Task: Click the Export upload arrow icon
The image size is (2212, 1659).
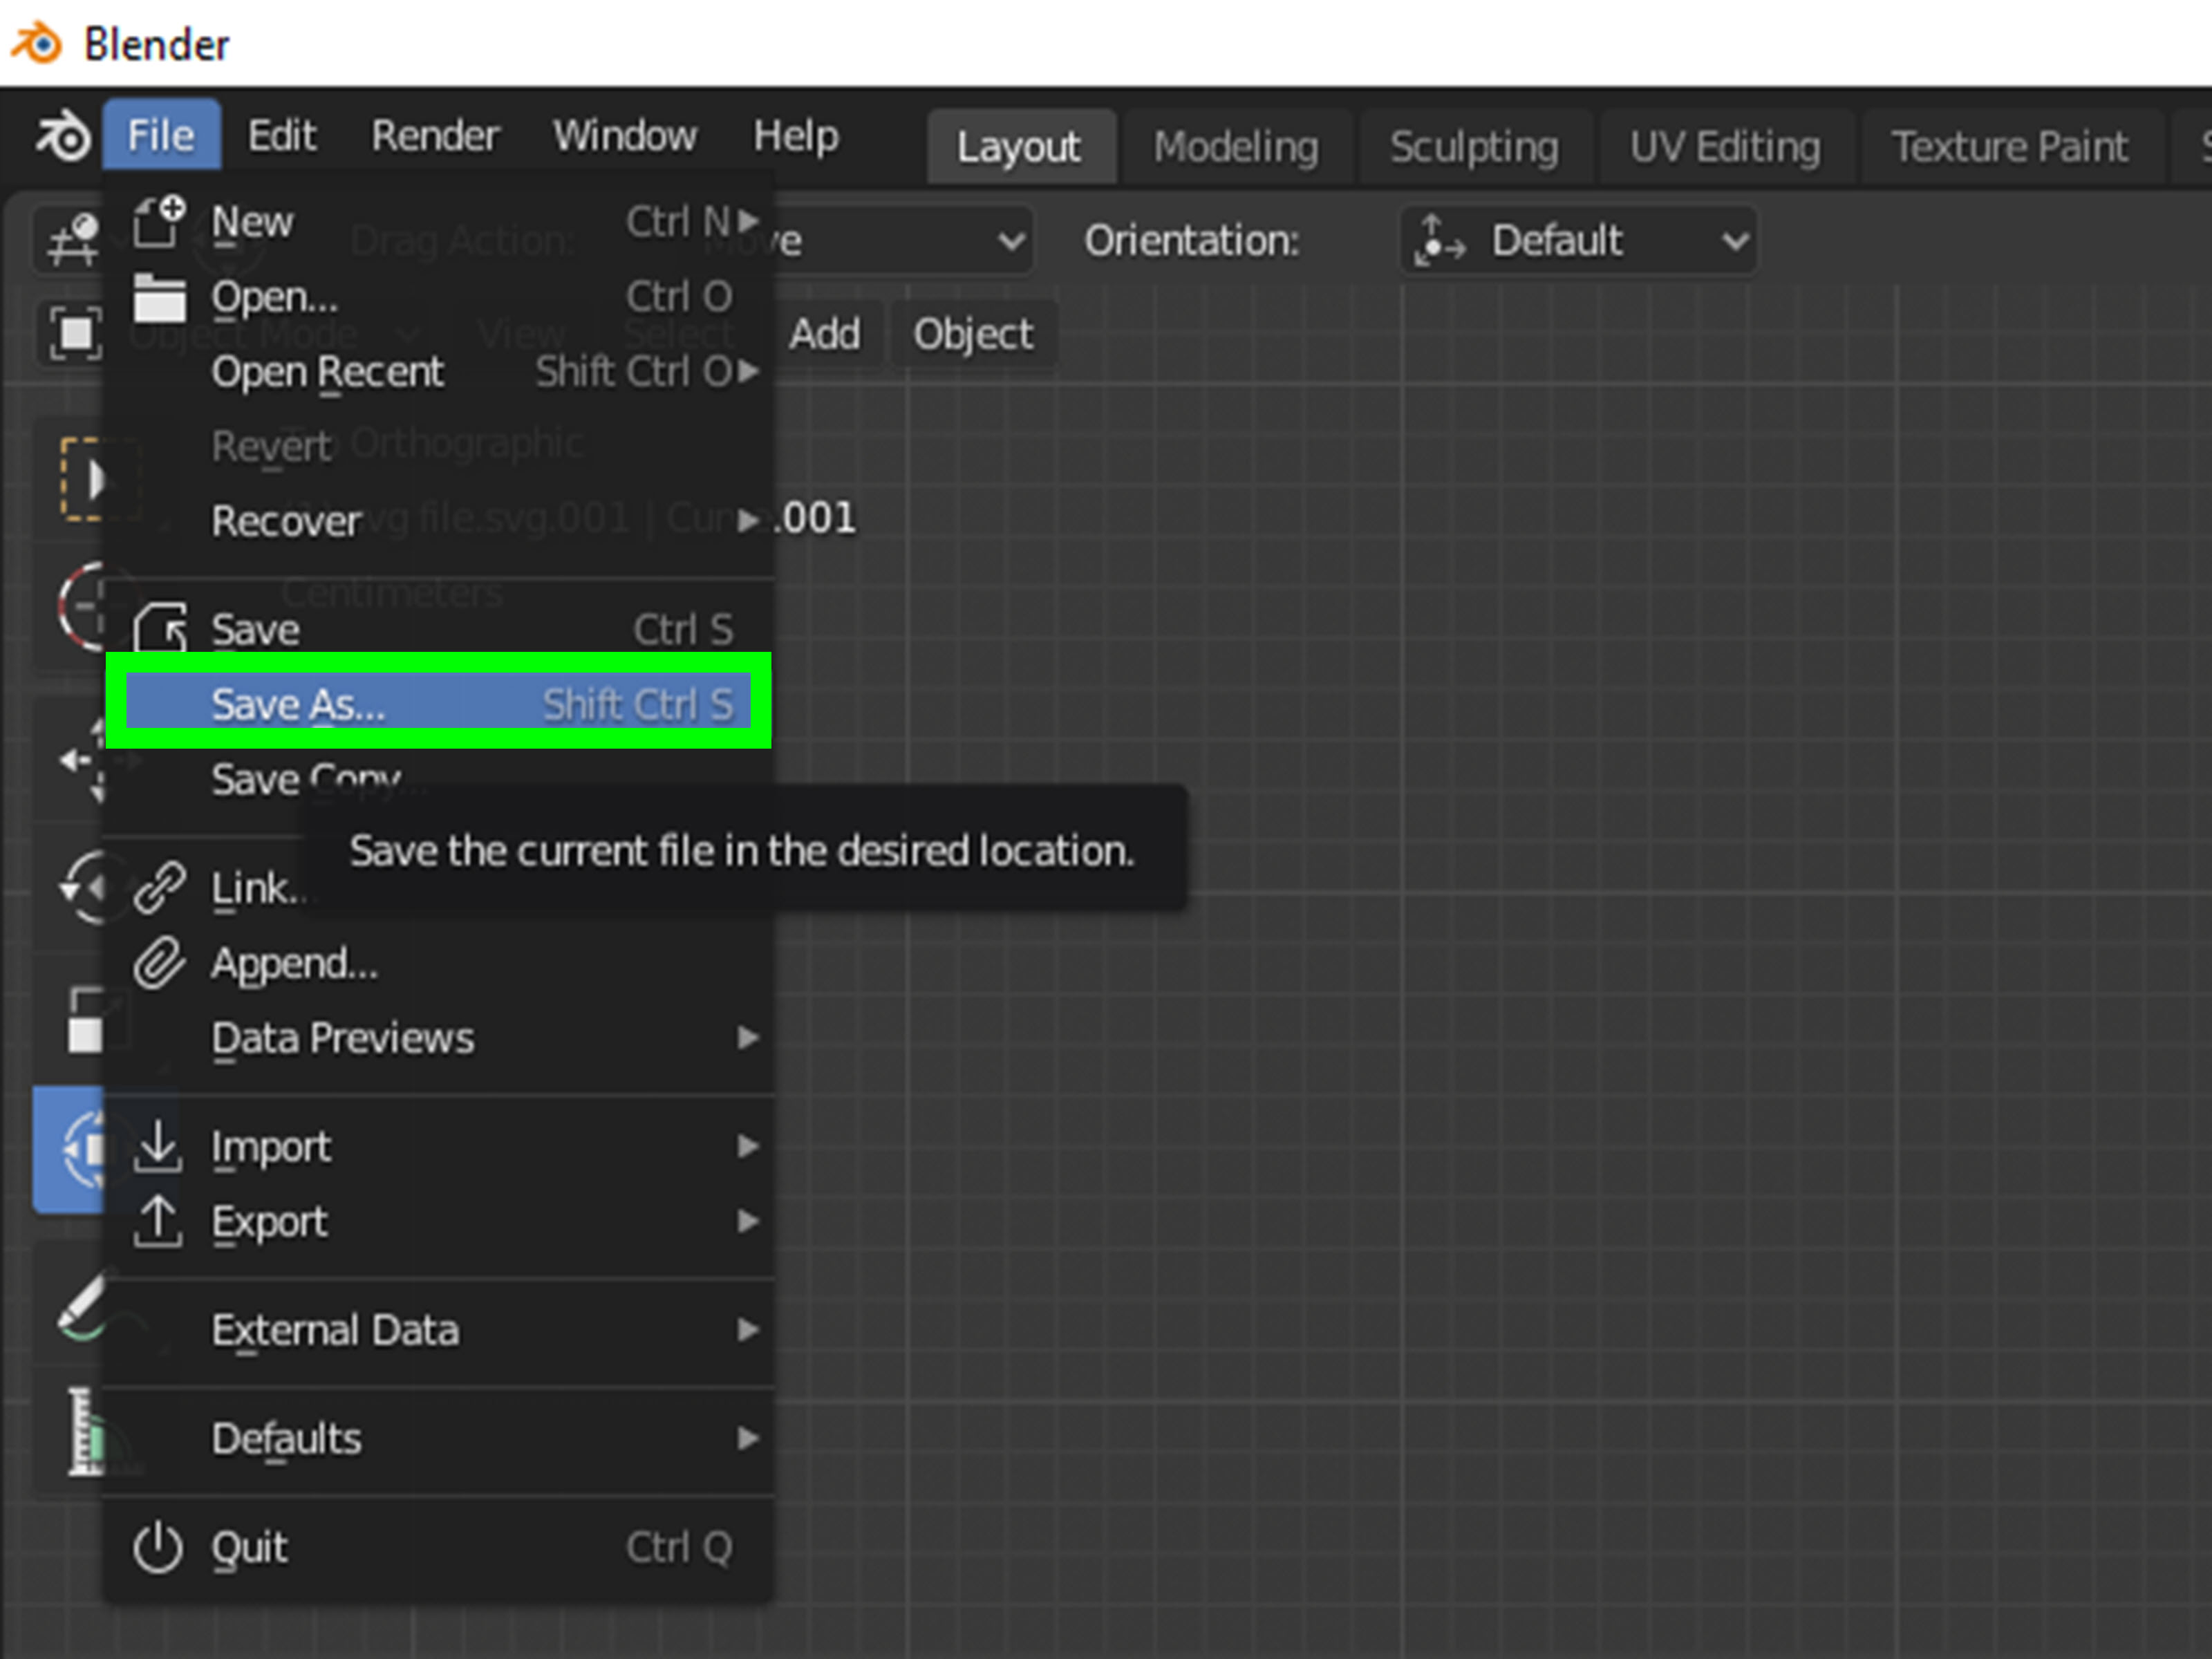Action: [x=158, y=1222]
